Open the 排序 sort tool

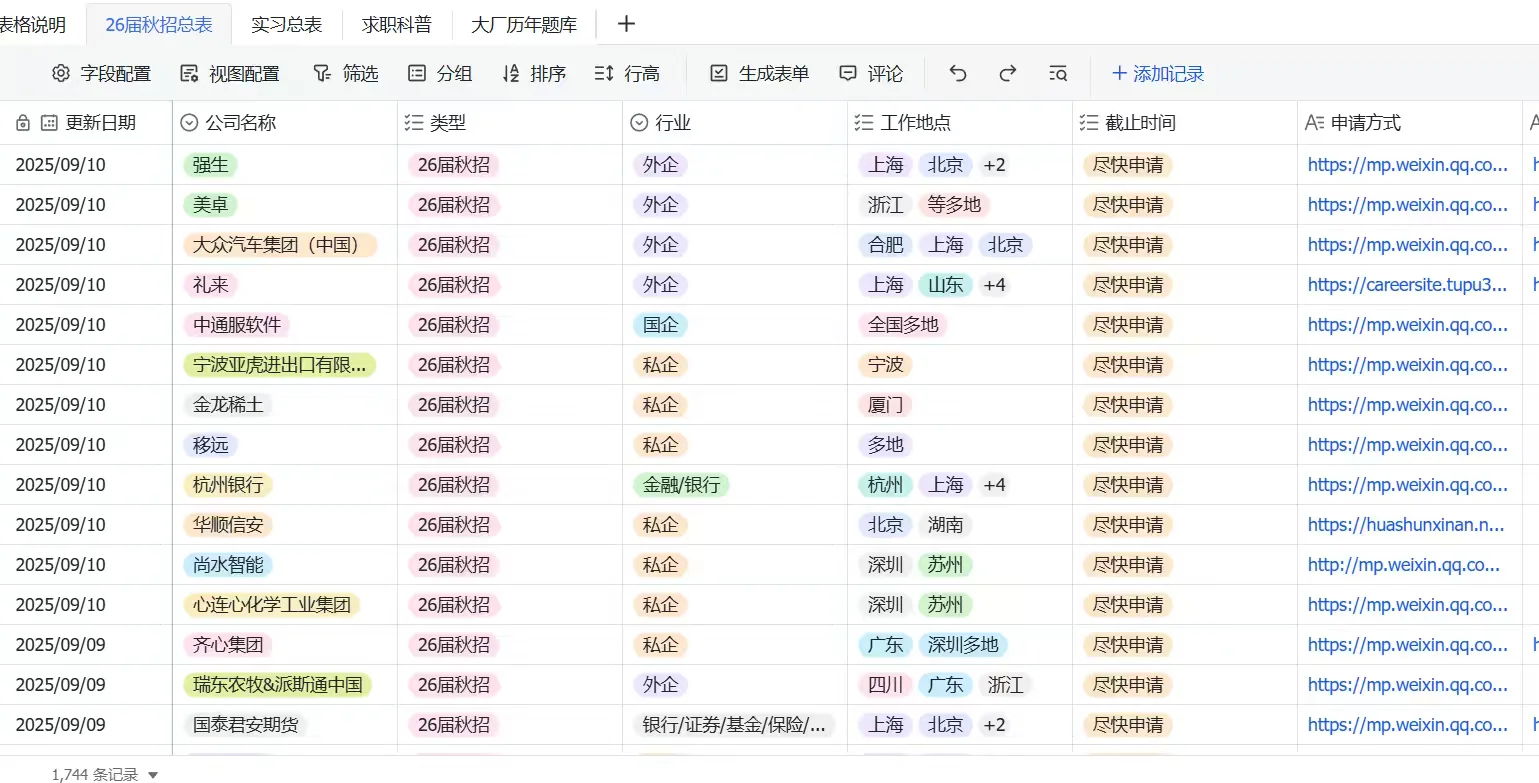534,74
